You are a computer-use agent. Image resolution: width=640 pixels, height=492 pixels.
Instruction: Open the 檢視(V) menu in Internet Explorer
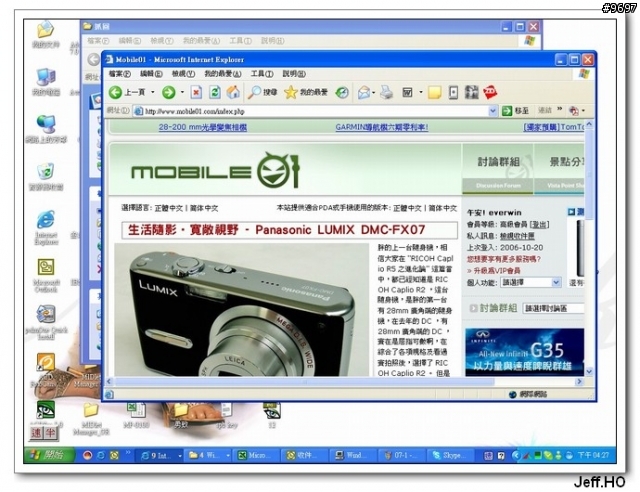point(183,74)
